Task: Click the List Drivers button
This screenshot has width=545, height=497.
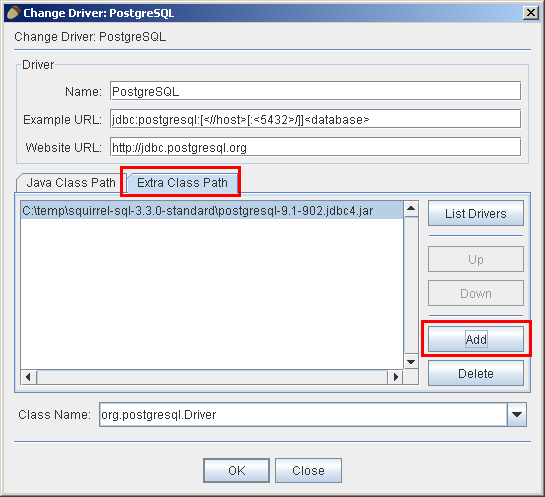Action: click(x=475, y=213)
